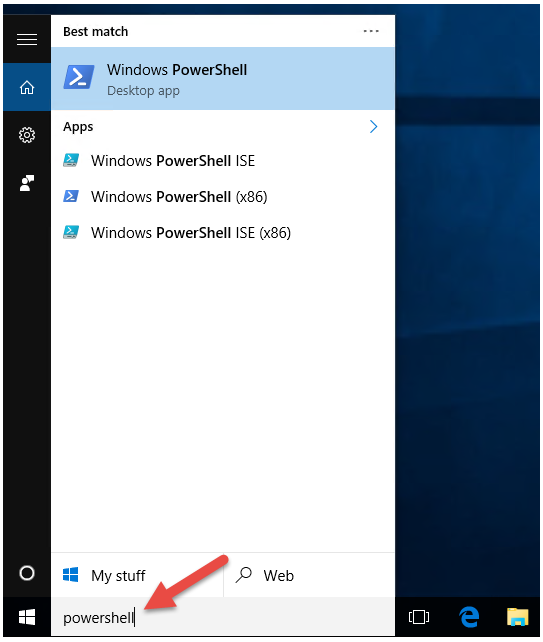
Task: Click the Apps category header
Action: (78, 127)
